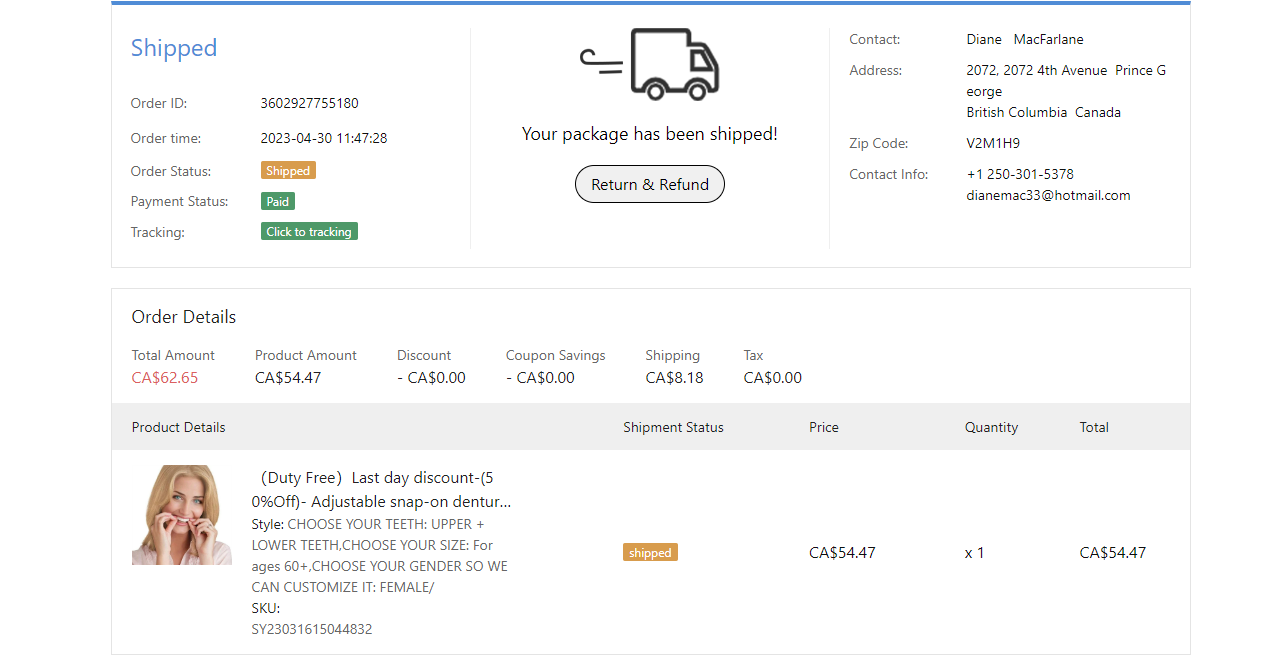Viewport: 1270px width, 672px height.
Task: Open the denture product thumbnail image
Action: coord(182,515)
